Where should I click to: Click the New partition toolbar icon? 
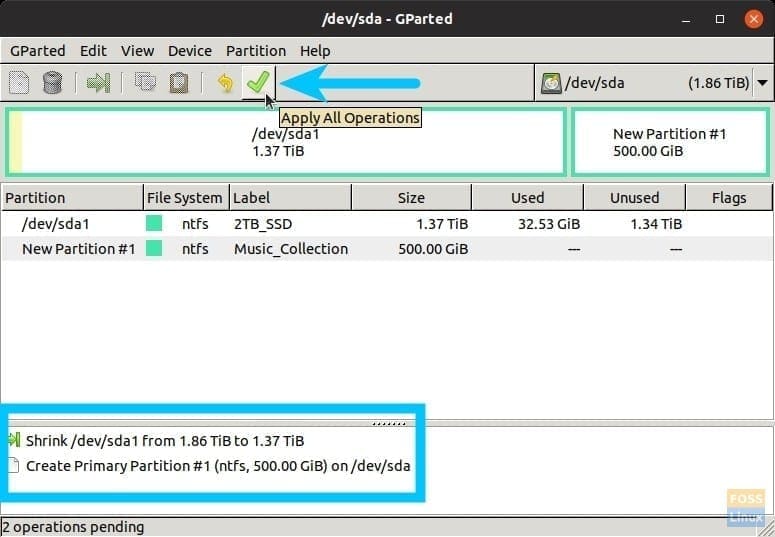click(x=19, y=83)
